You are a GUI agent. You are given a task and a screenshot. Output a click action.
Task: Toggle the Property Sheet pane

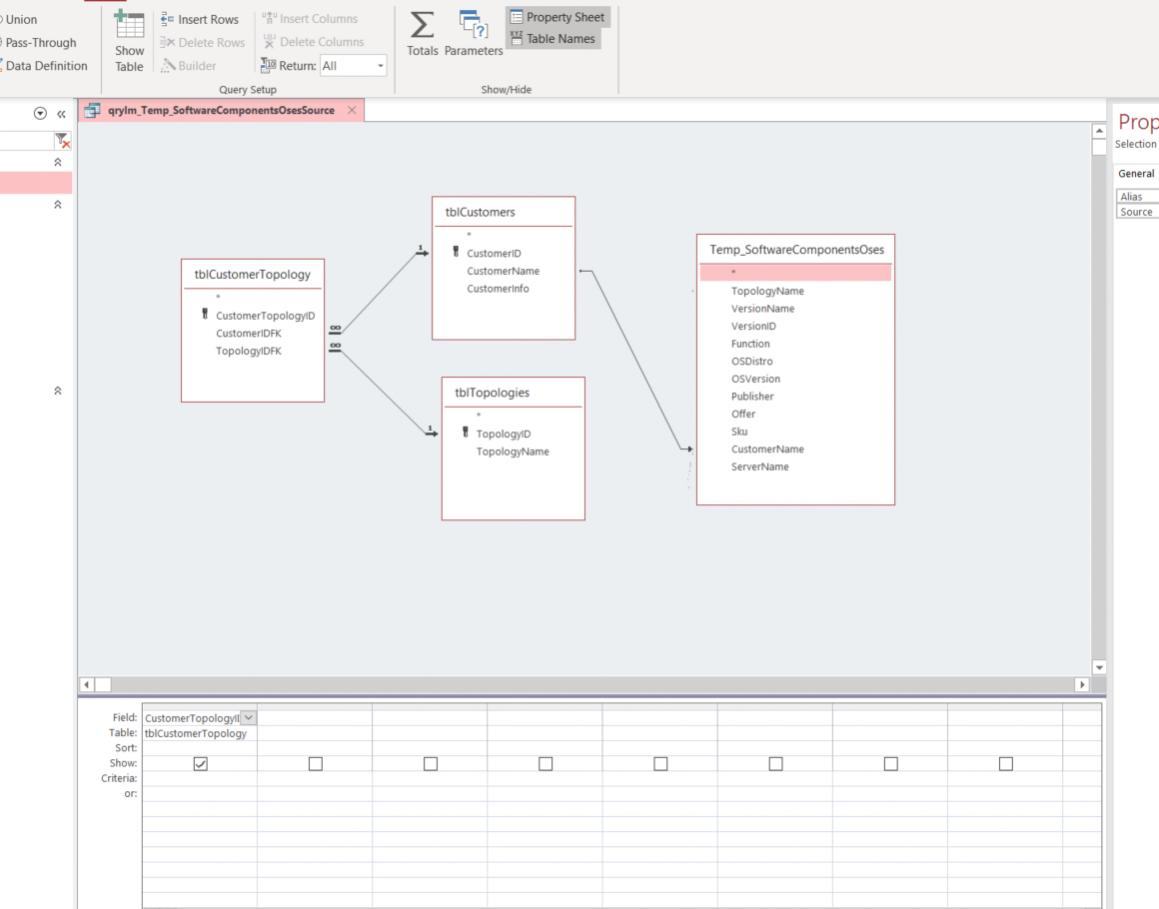(x=557, y=17)
